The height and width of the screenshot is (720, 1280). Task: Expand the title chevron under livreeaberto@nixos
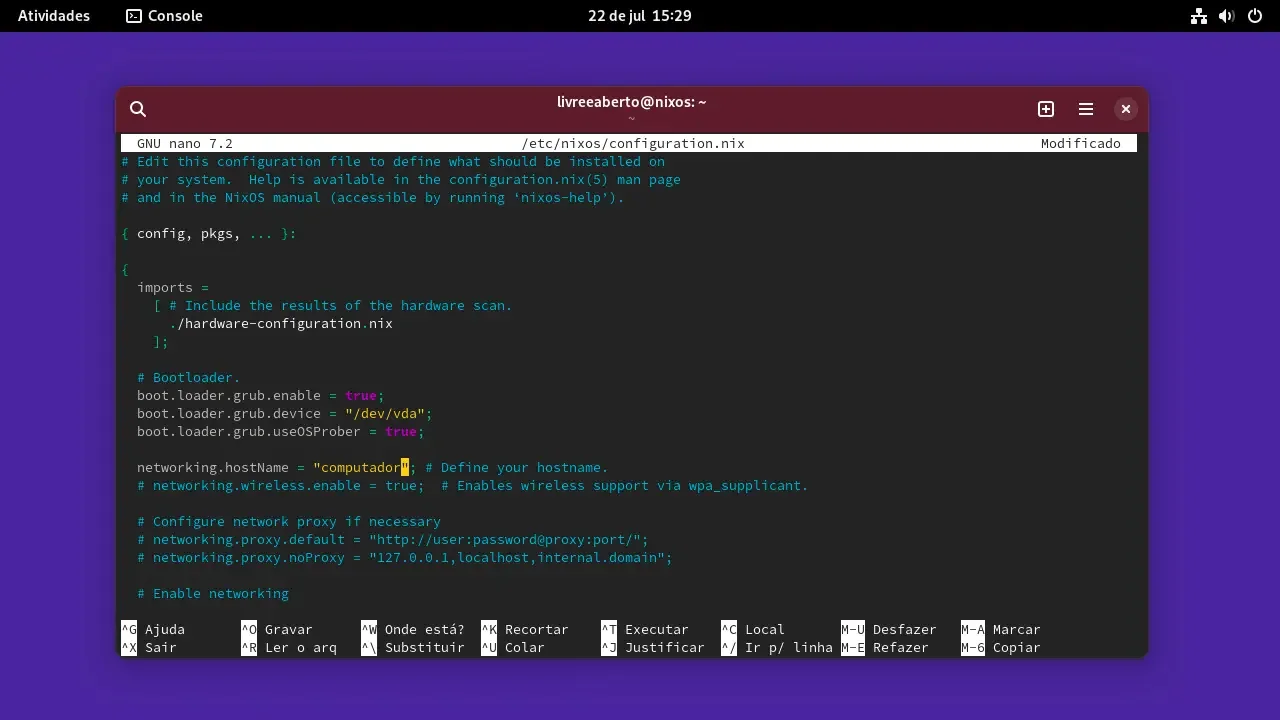point(631,118)
